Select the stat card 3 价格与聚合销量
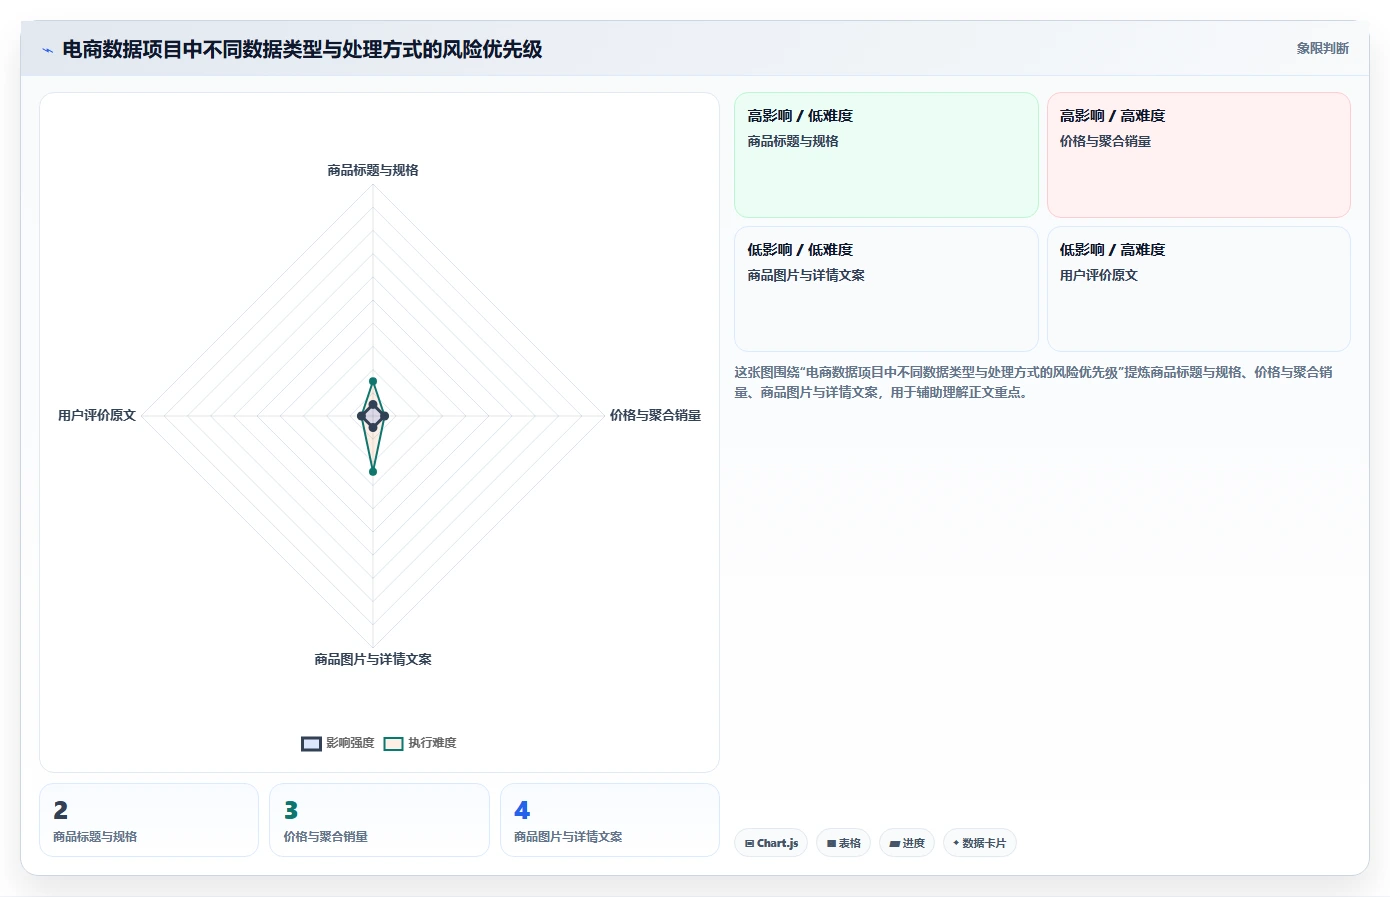This screenshot has width=1390, height=897. coord(379,820)
